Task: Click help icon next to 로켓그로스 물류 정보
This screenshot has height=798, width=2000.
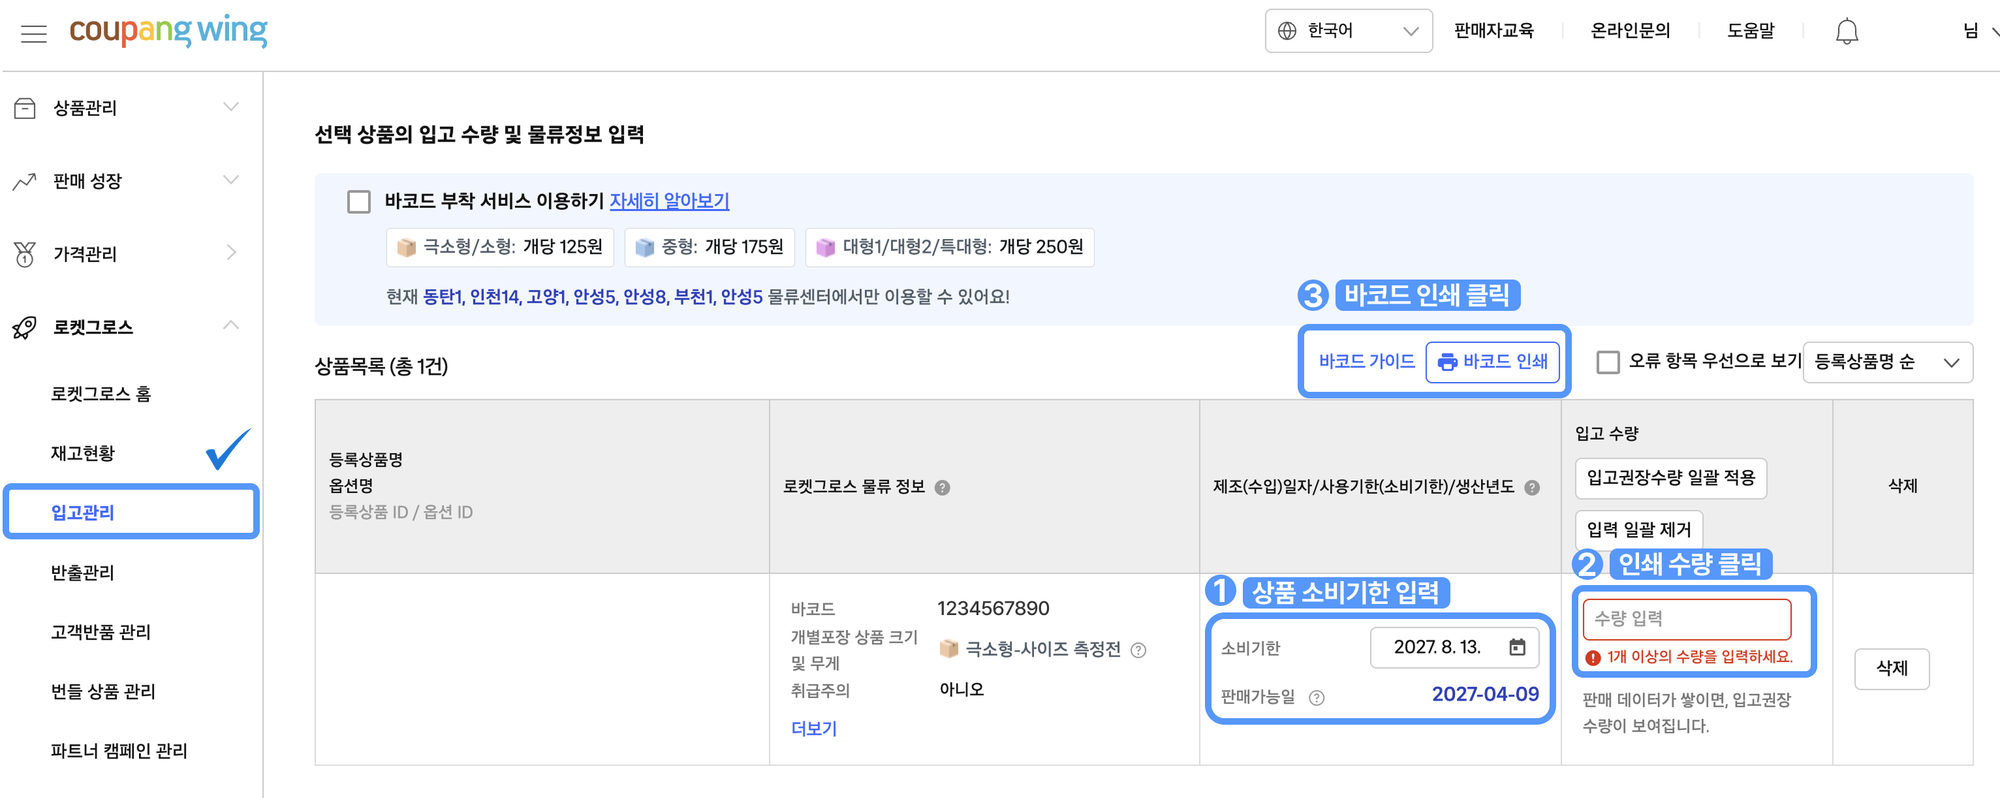Action: coord(942,488)
